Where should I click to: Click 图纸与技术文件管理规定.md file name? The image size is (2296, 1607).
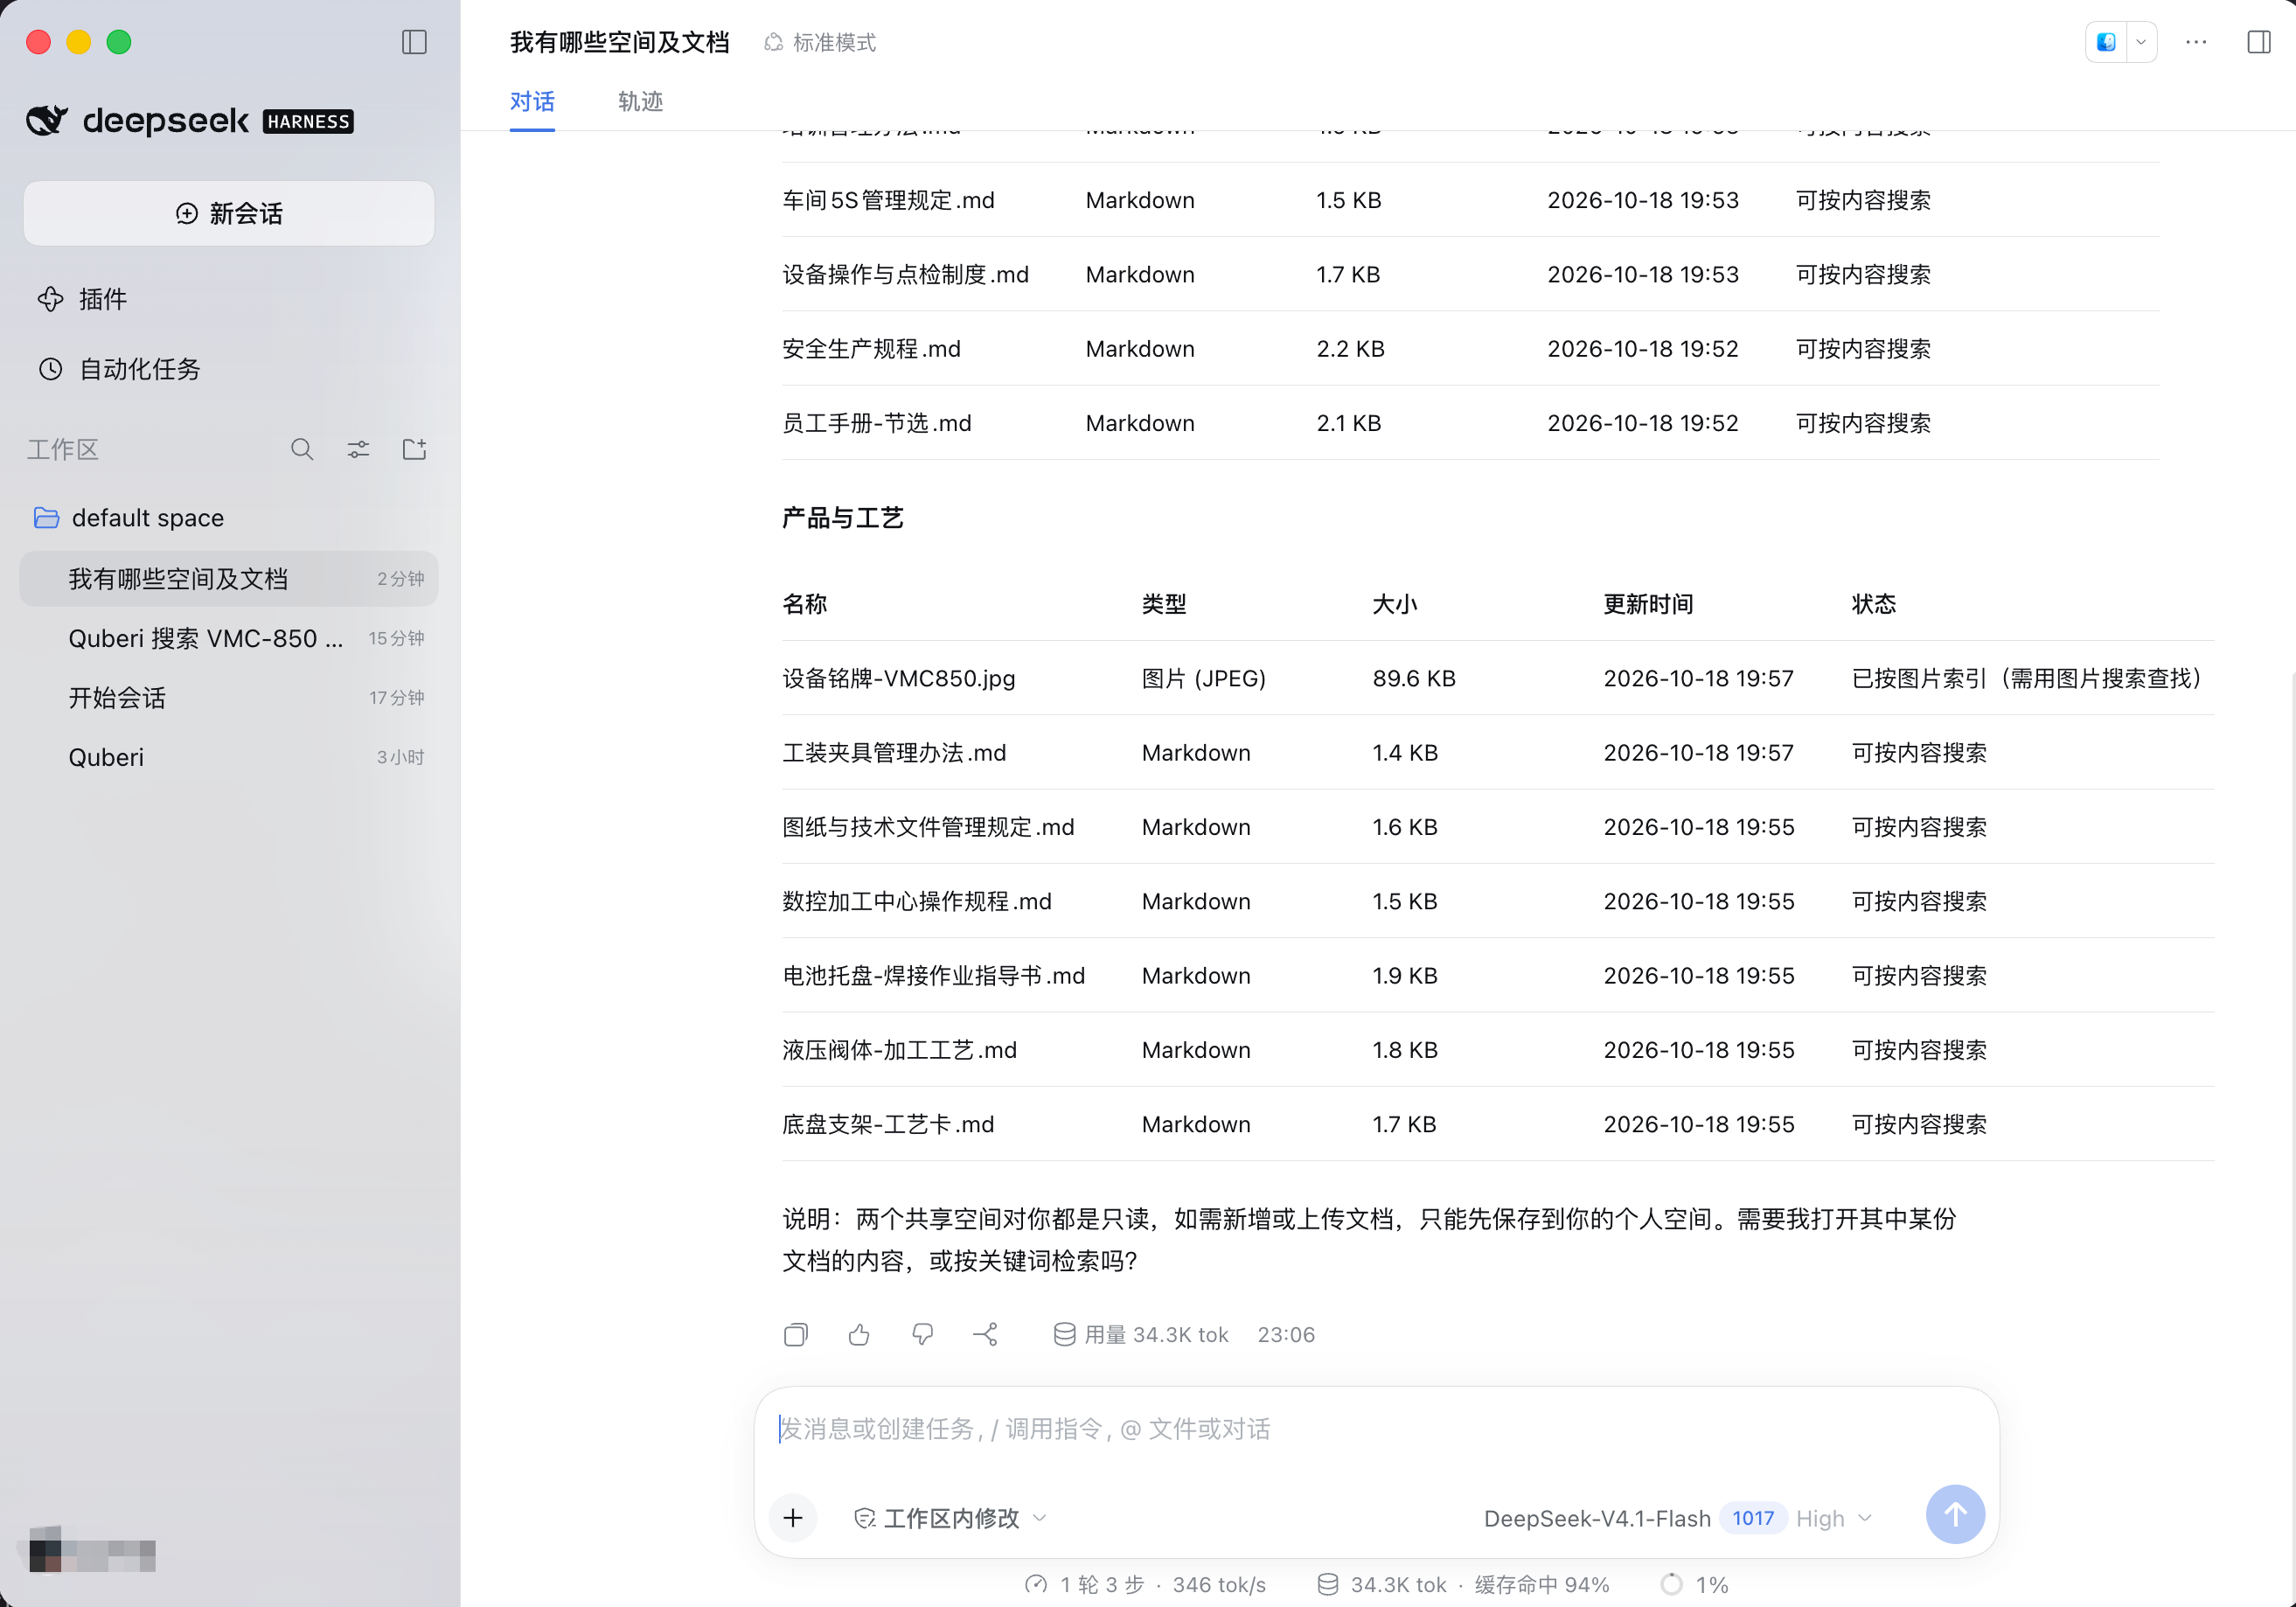pyautogui.click(x=928, y=827)
